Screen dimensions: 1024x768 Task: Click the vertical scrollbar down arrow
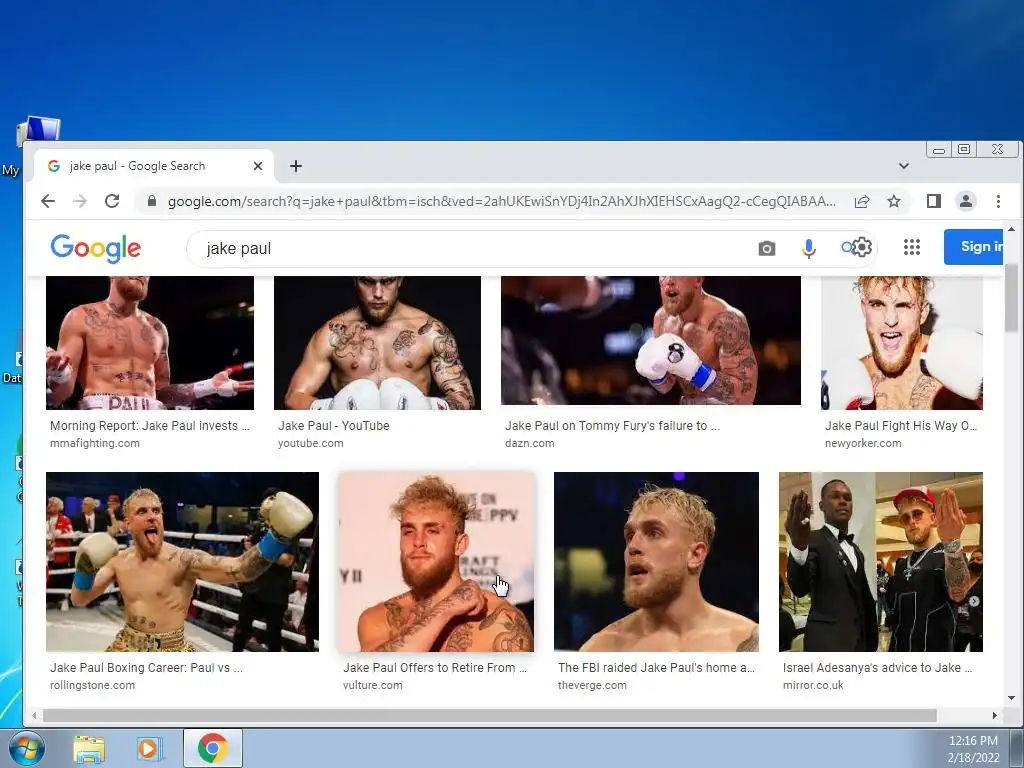1011,698
